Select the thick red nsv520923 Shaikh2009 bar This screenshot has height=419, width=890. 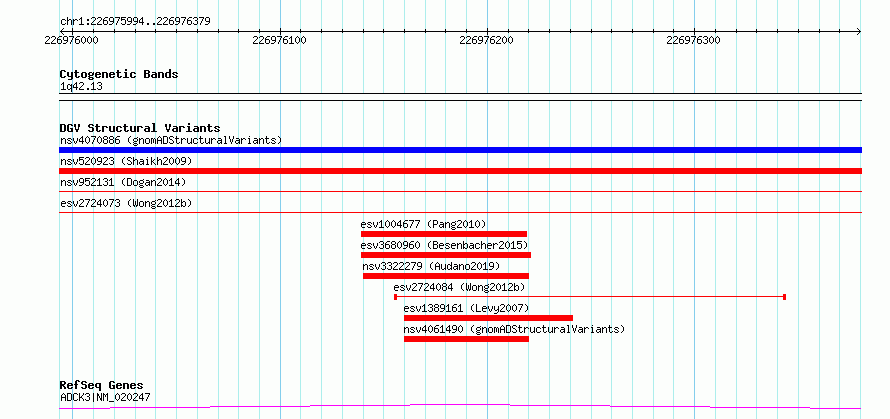(460, 171)
